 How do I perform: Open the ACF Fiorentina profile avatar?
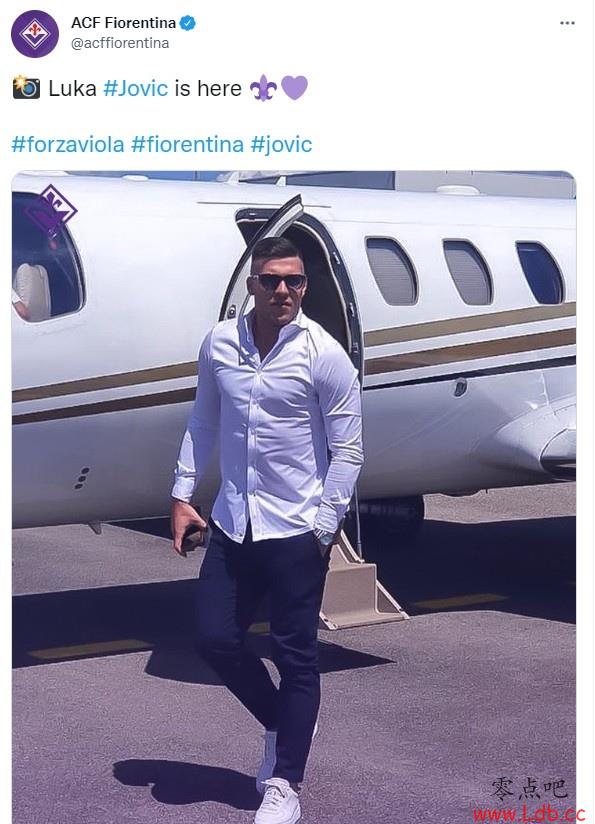point(35,34)
